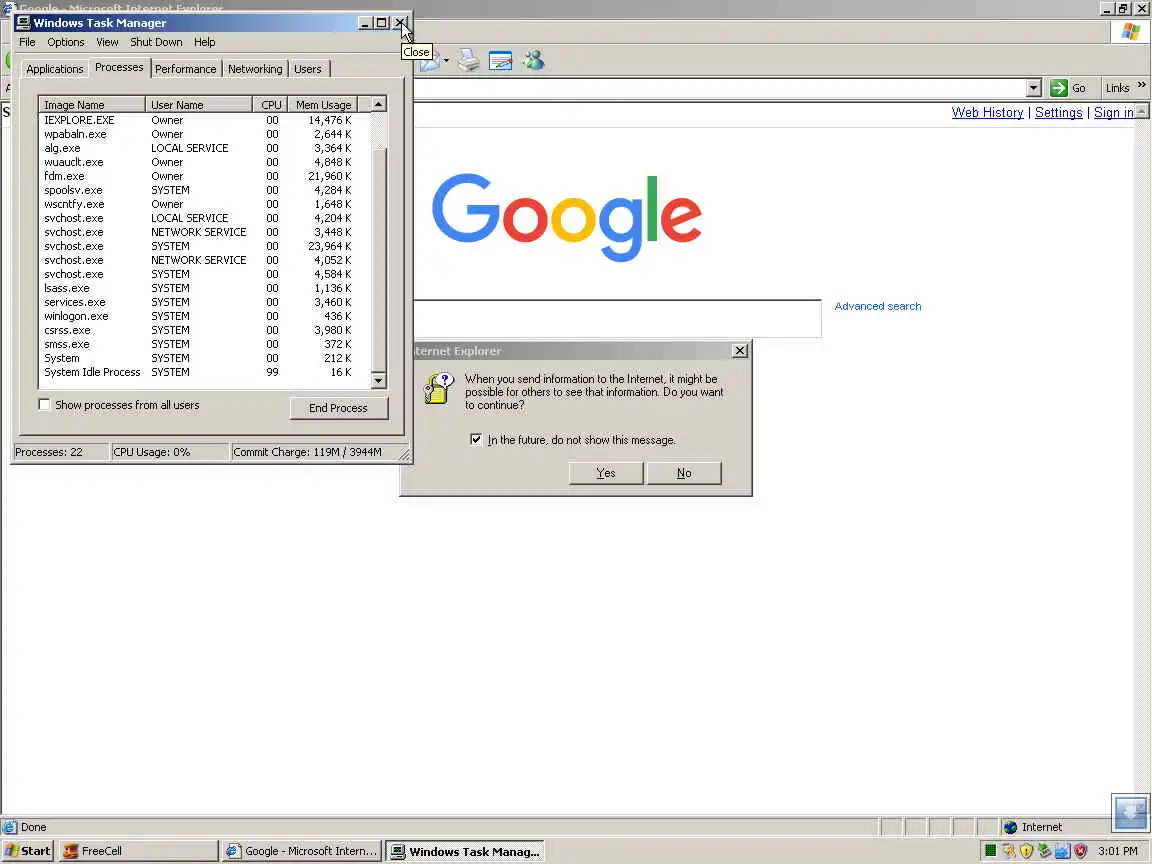Open the Messenger icon in IE toolbar

(x=533, y=60)
